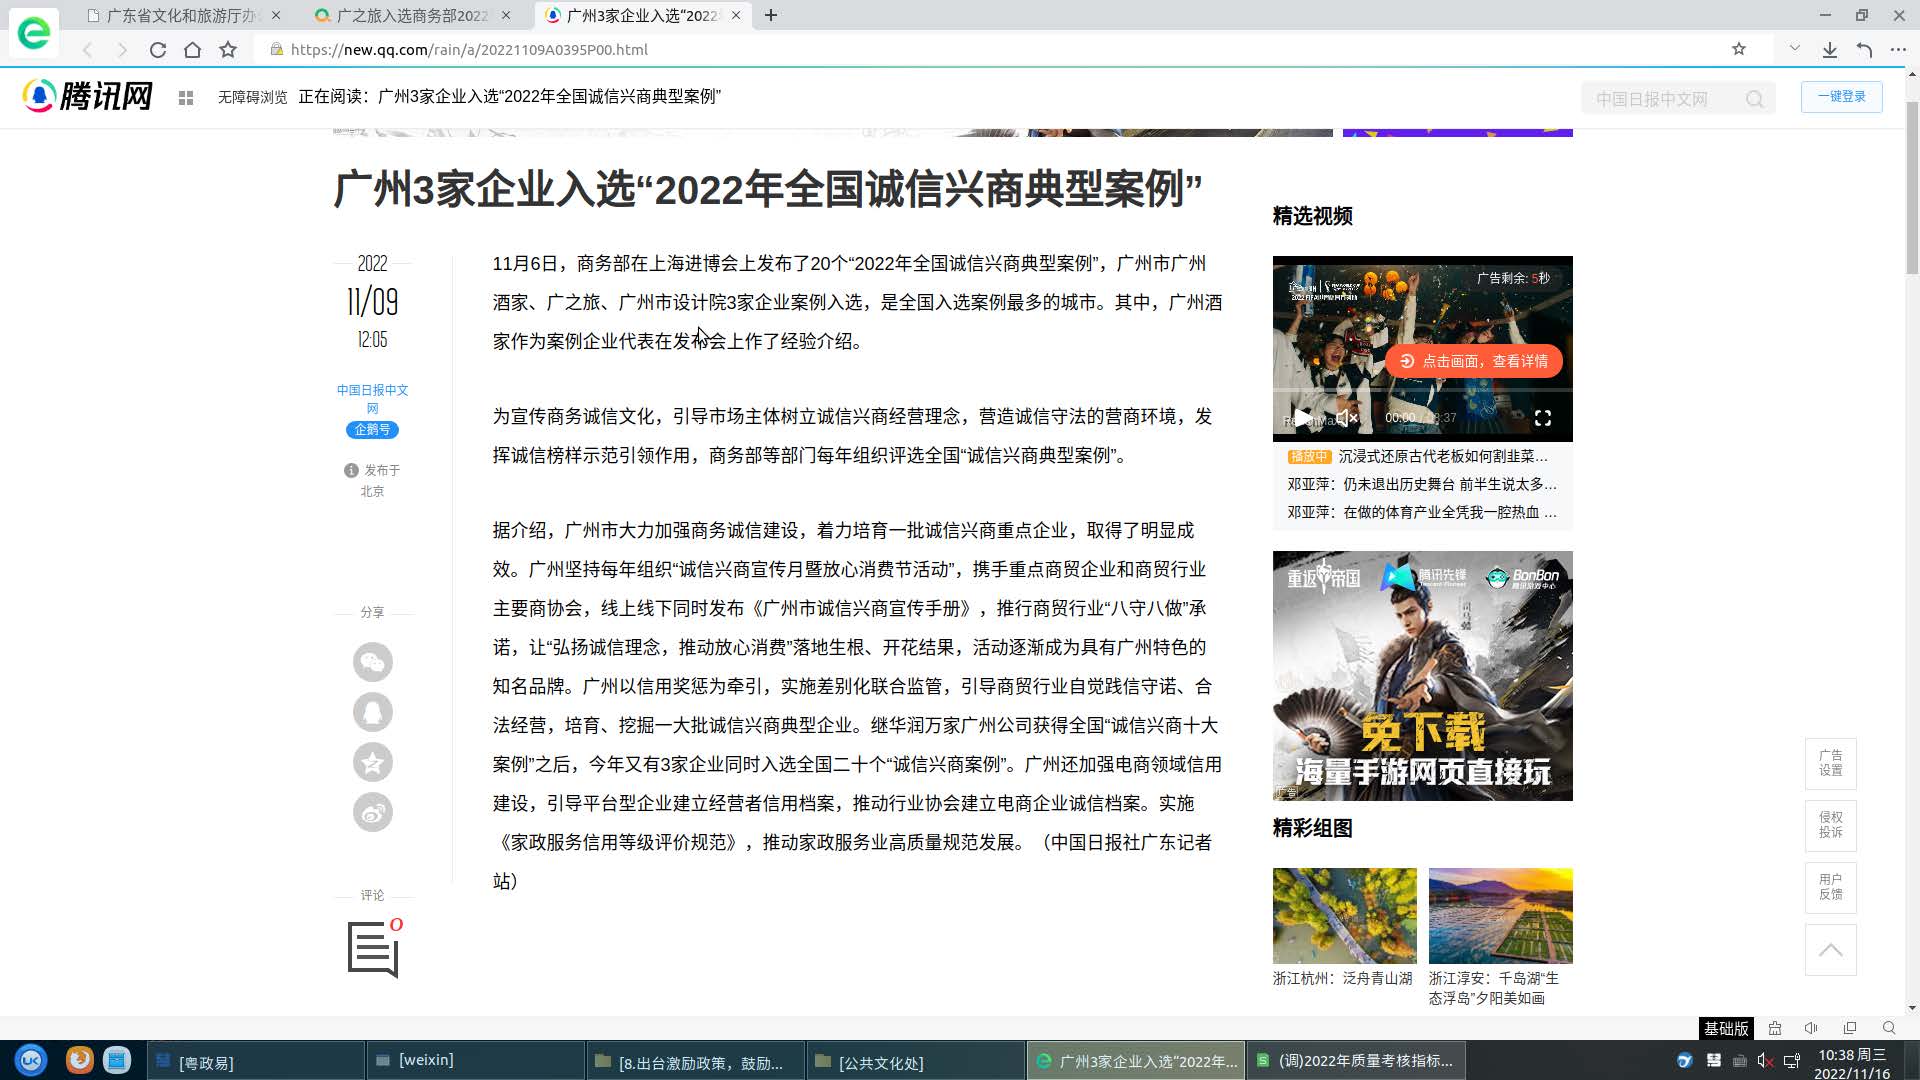1920x1080 pixels.
Task: Open comments via the 评论 icon
Action: click(x=372, y=950)
